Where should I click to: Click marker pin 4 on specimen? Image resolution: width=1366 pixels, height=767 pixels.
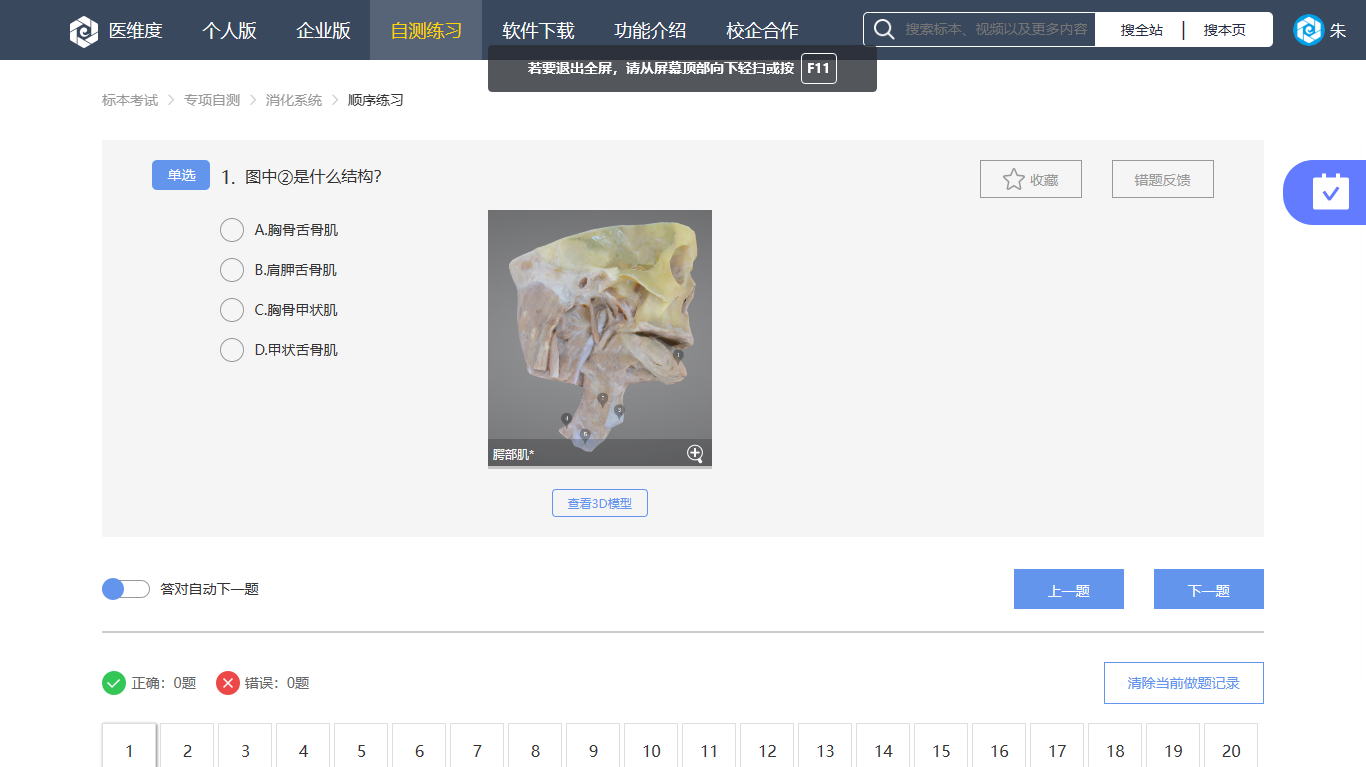567,419
